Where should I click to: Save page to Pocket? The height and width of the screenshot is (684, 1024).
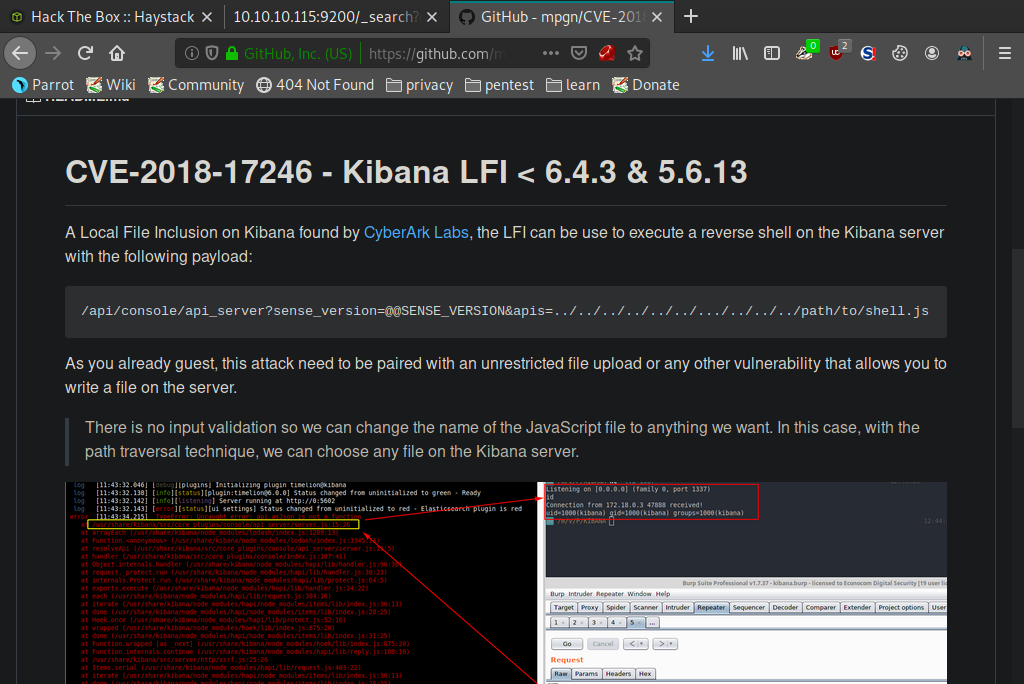click(x=579, y=53)
